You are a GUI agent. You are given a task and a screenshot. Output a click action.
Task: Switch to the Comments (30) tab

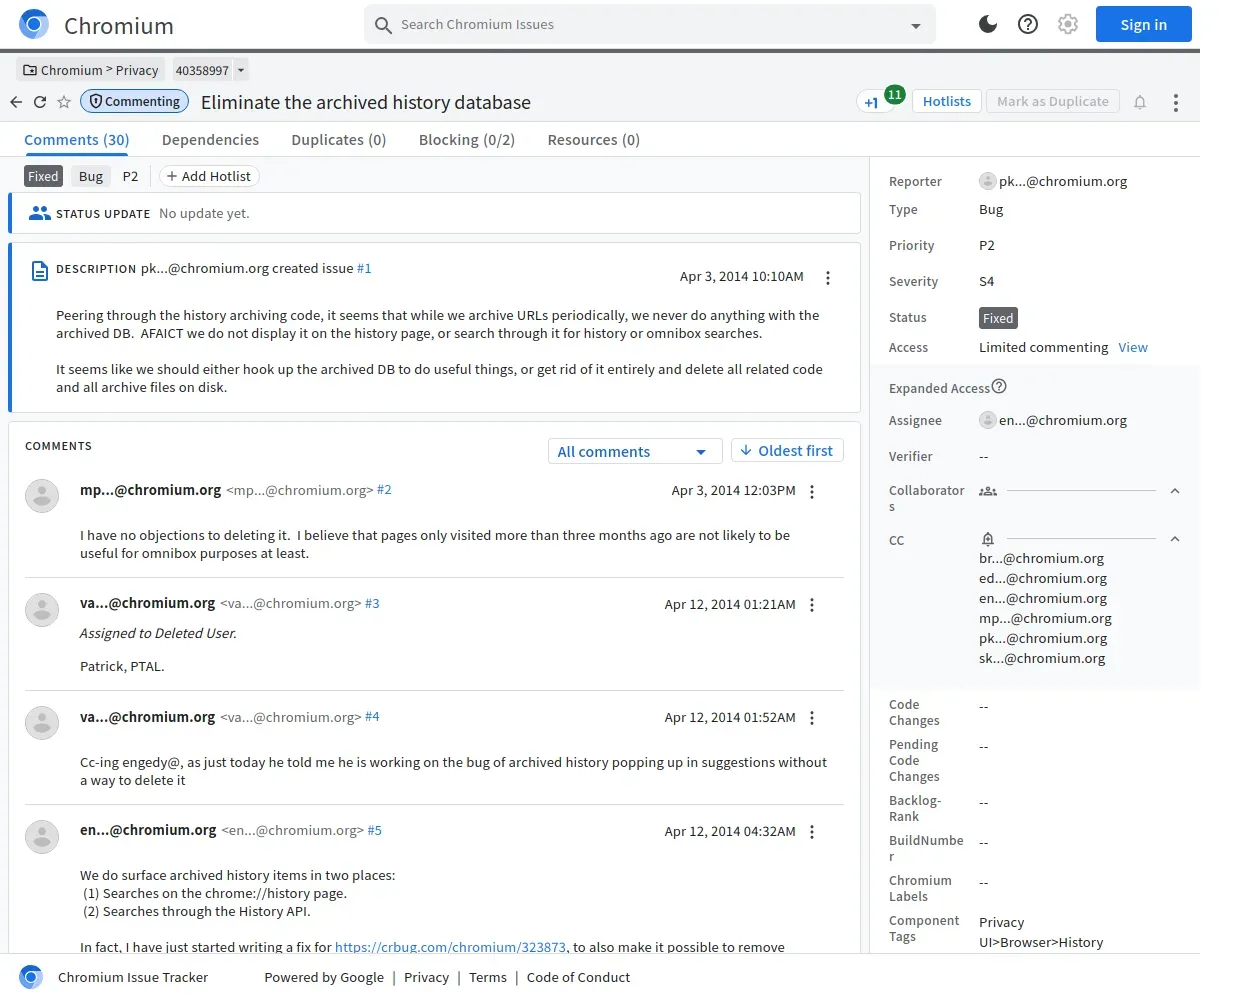(x=77, y=140)
